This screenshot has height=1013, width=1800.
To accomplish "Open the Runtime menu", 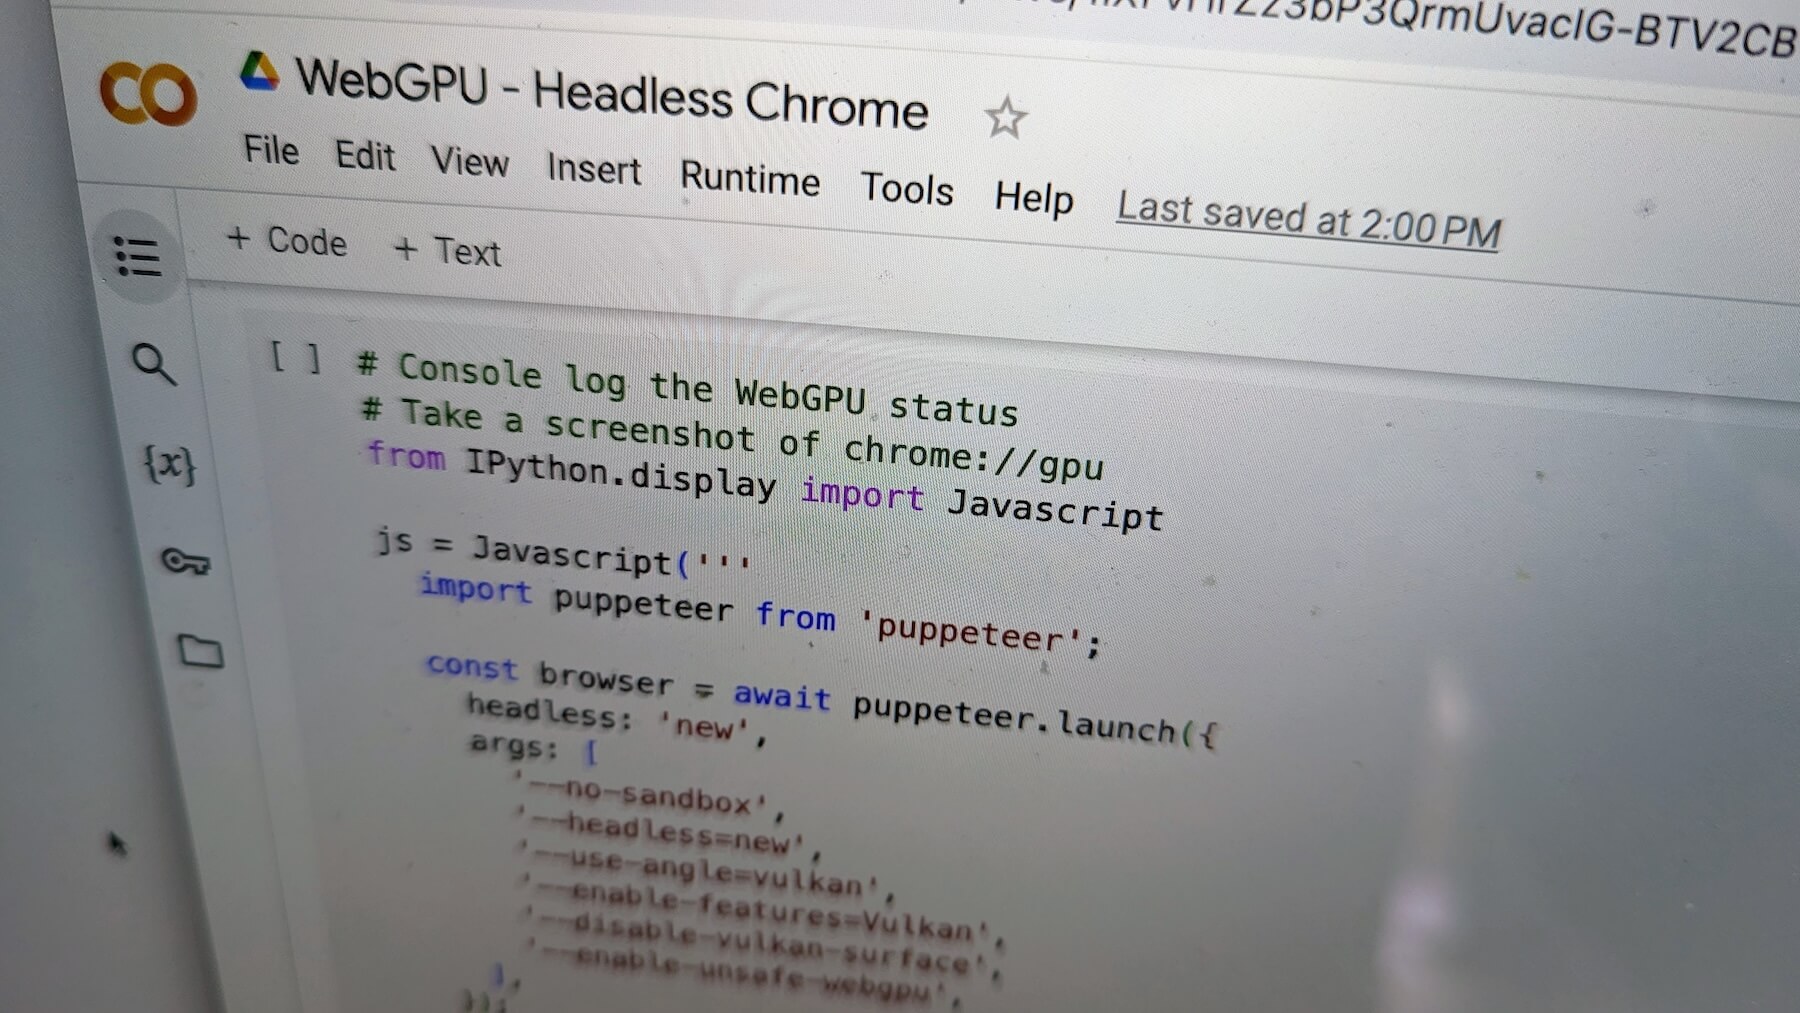I will tap(749, 179).
